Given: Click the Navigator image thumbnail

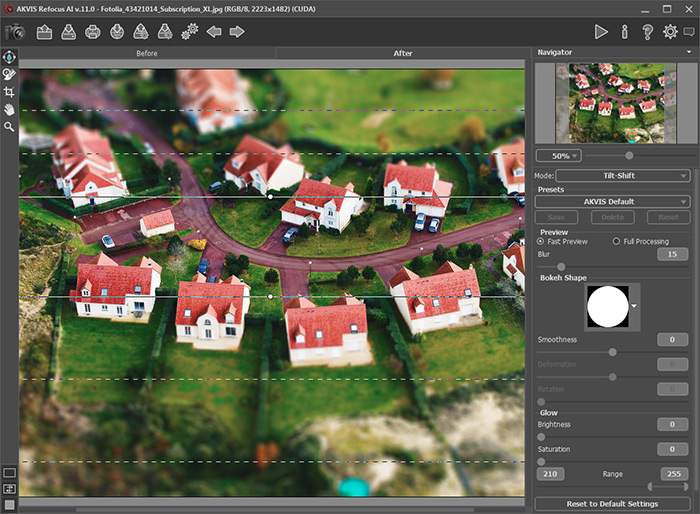Looking at the screenshot, I should (x=616, y=103).
